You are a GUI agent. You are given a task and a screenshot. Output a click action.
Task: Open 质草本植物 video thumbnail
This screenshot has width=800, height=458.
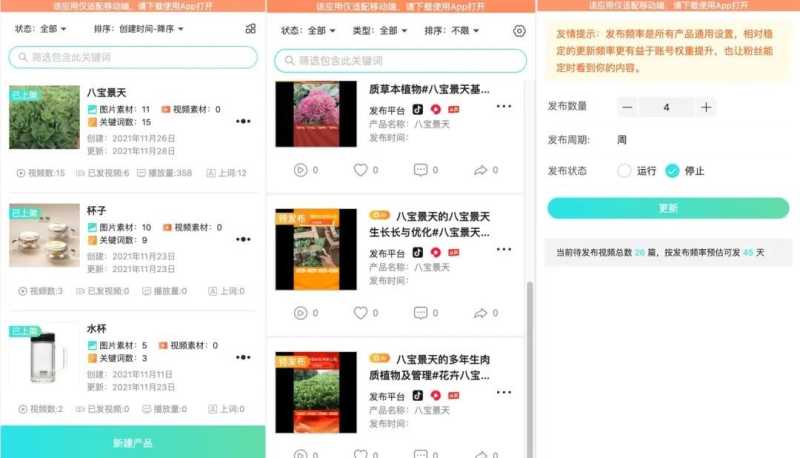pos(316,114)
